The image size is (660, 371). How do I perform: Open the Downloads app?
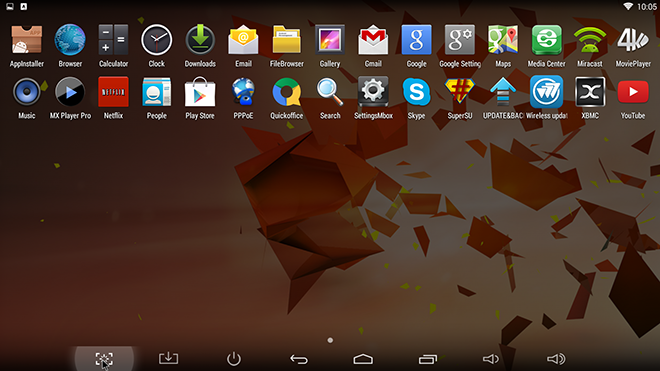(200, 40)
